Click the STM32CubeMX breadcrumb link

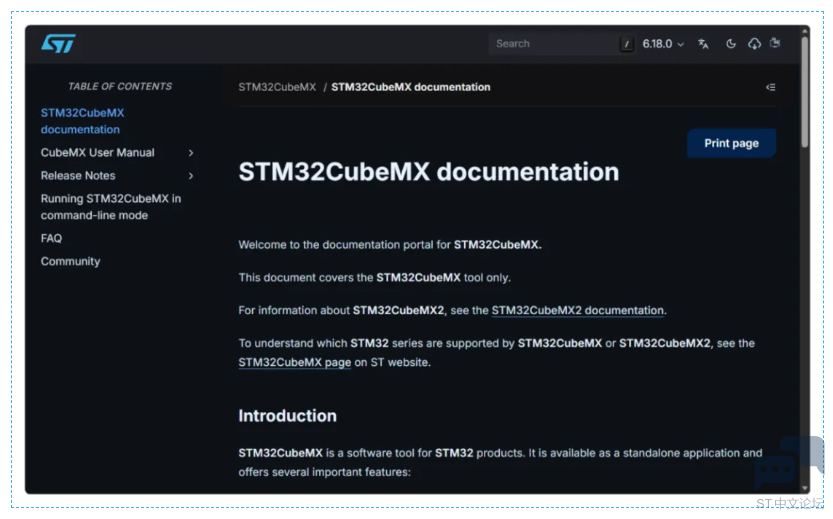point(277,87)
